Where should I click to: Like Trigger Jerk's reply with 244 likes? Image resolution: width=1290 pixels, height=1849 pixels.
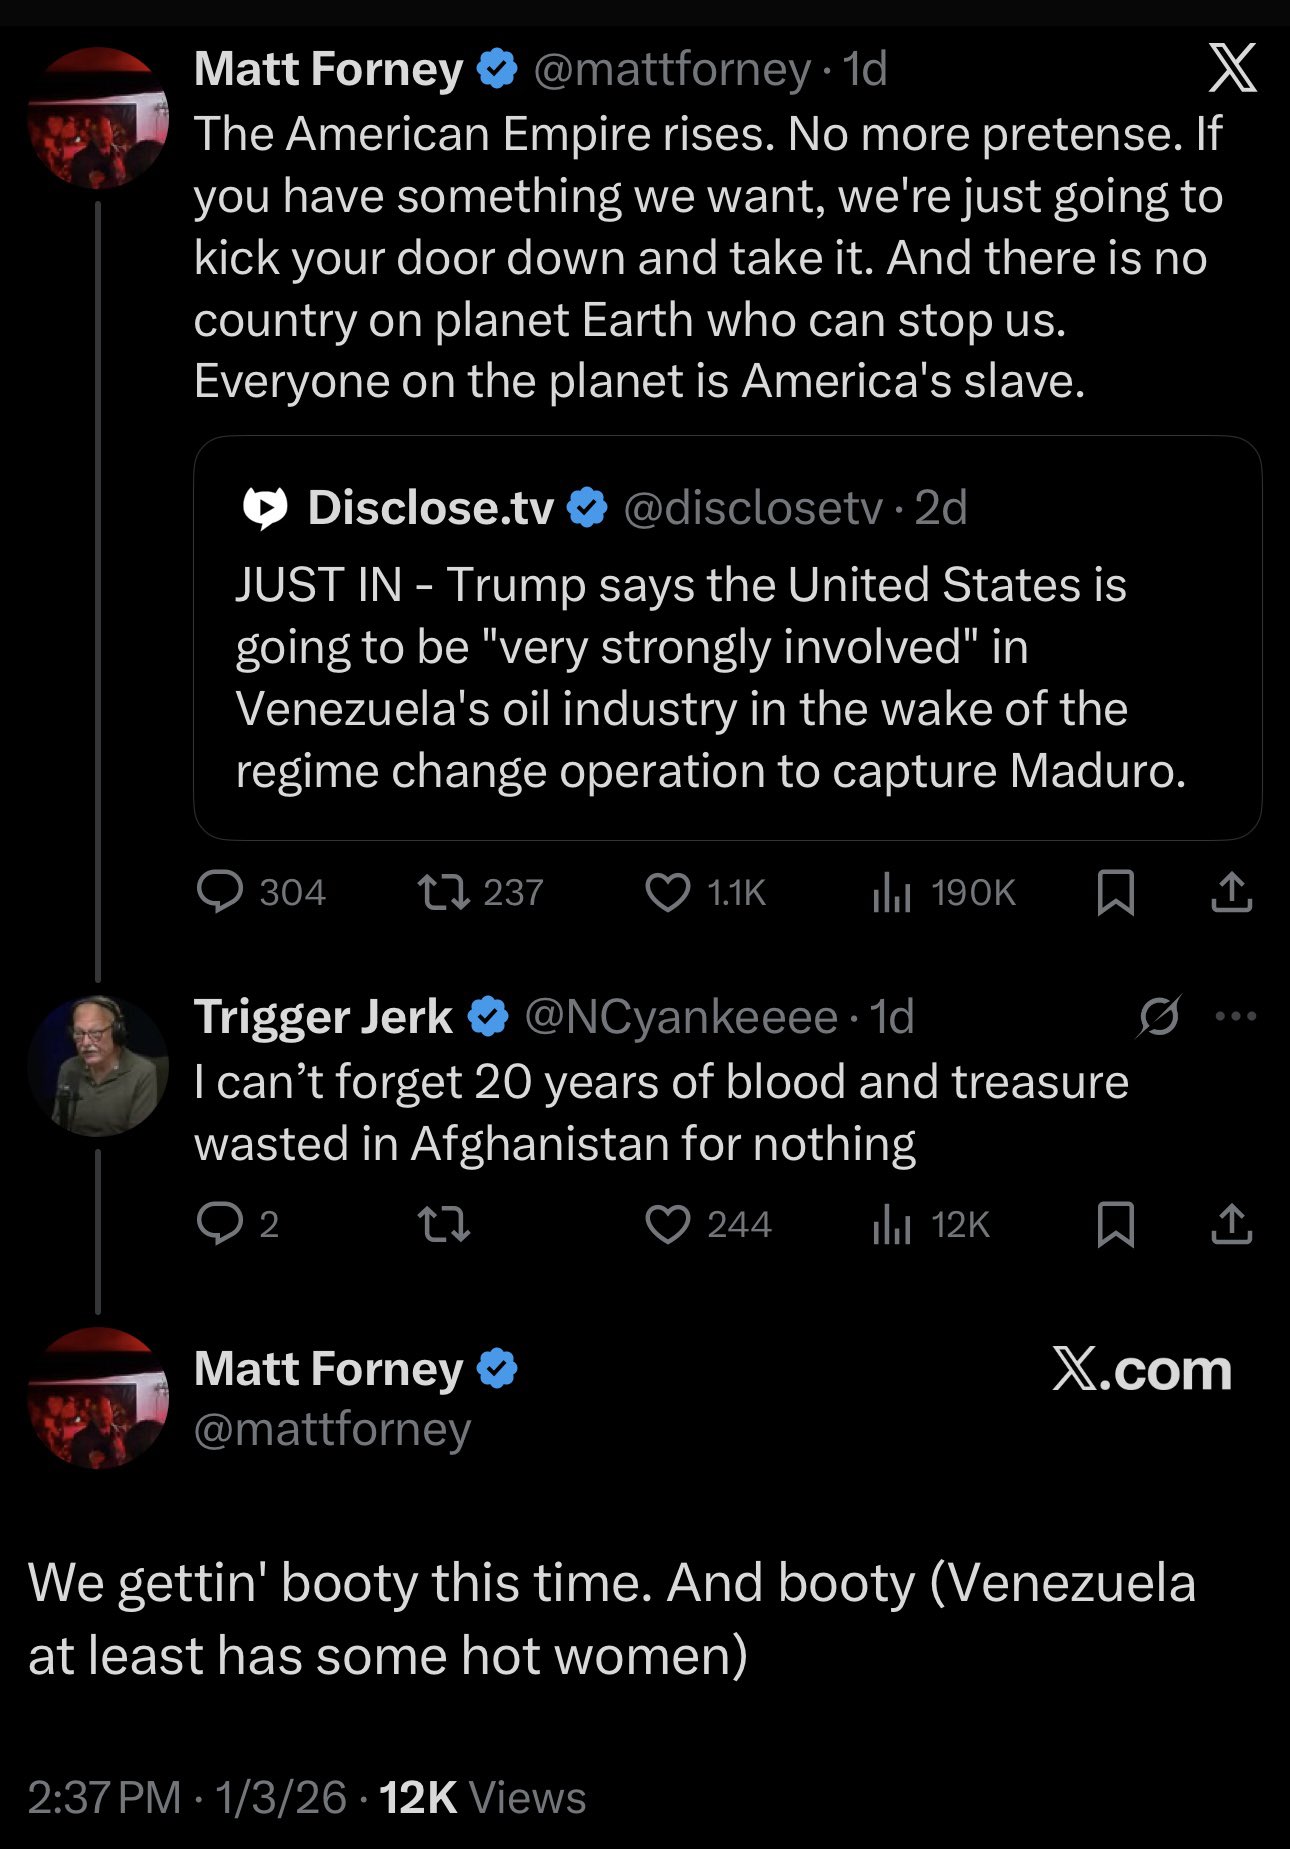click(668, 1224)
